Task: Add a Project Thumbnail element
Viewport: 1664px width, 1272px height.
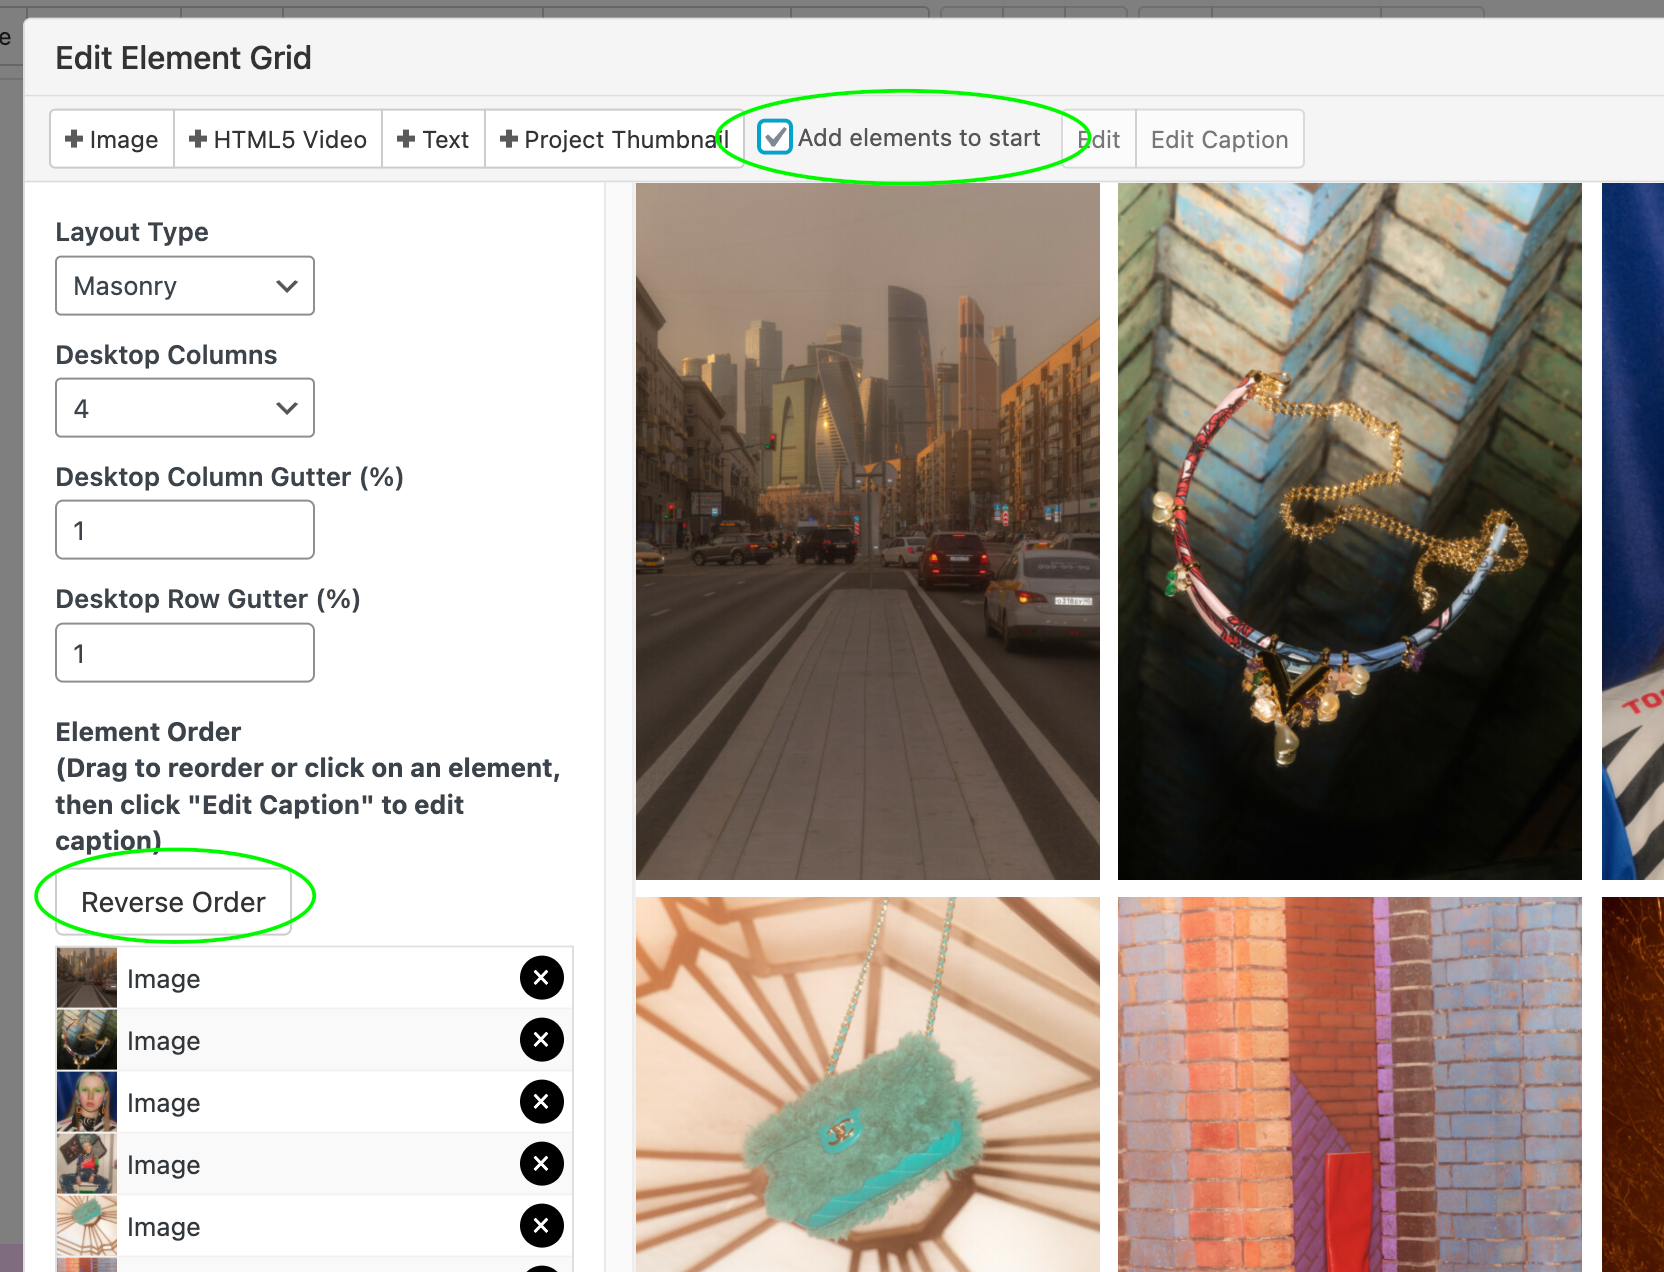Action: point(612,140)
